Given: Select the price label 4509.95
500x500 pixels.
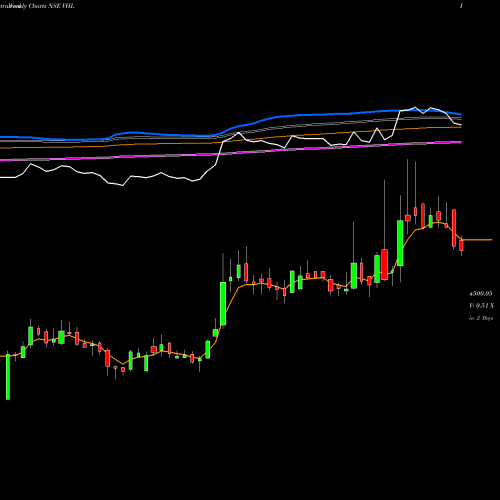Looking at the screenshot, I should 481,294.
